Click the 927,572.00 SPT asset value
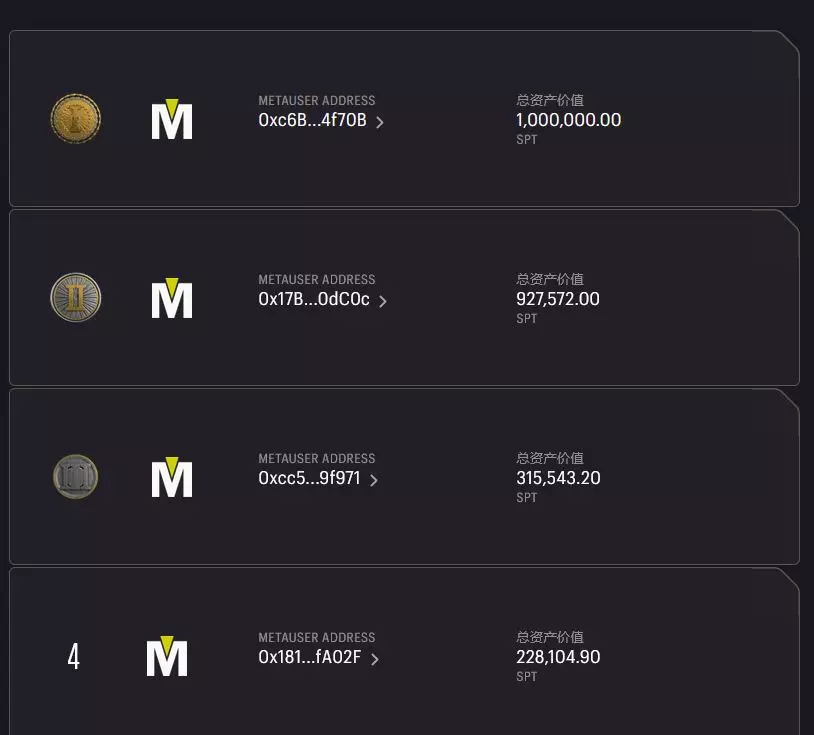This screenshot has width=814, height=735. click(558, 299)
